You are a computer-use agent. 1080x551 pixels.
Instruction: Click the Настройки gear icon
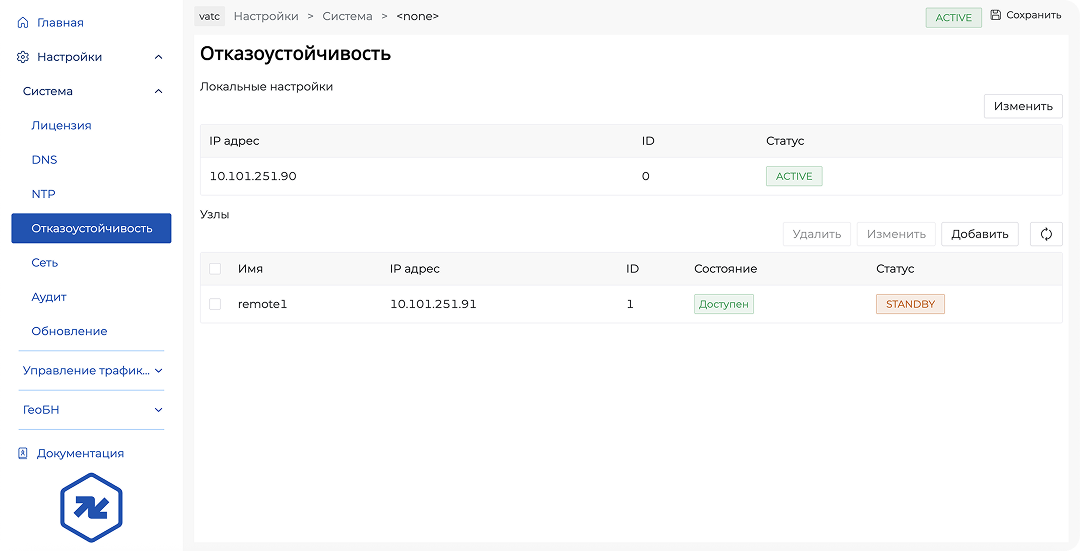23,57
